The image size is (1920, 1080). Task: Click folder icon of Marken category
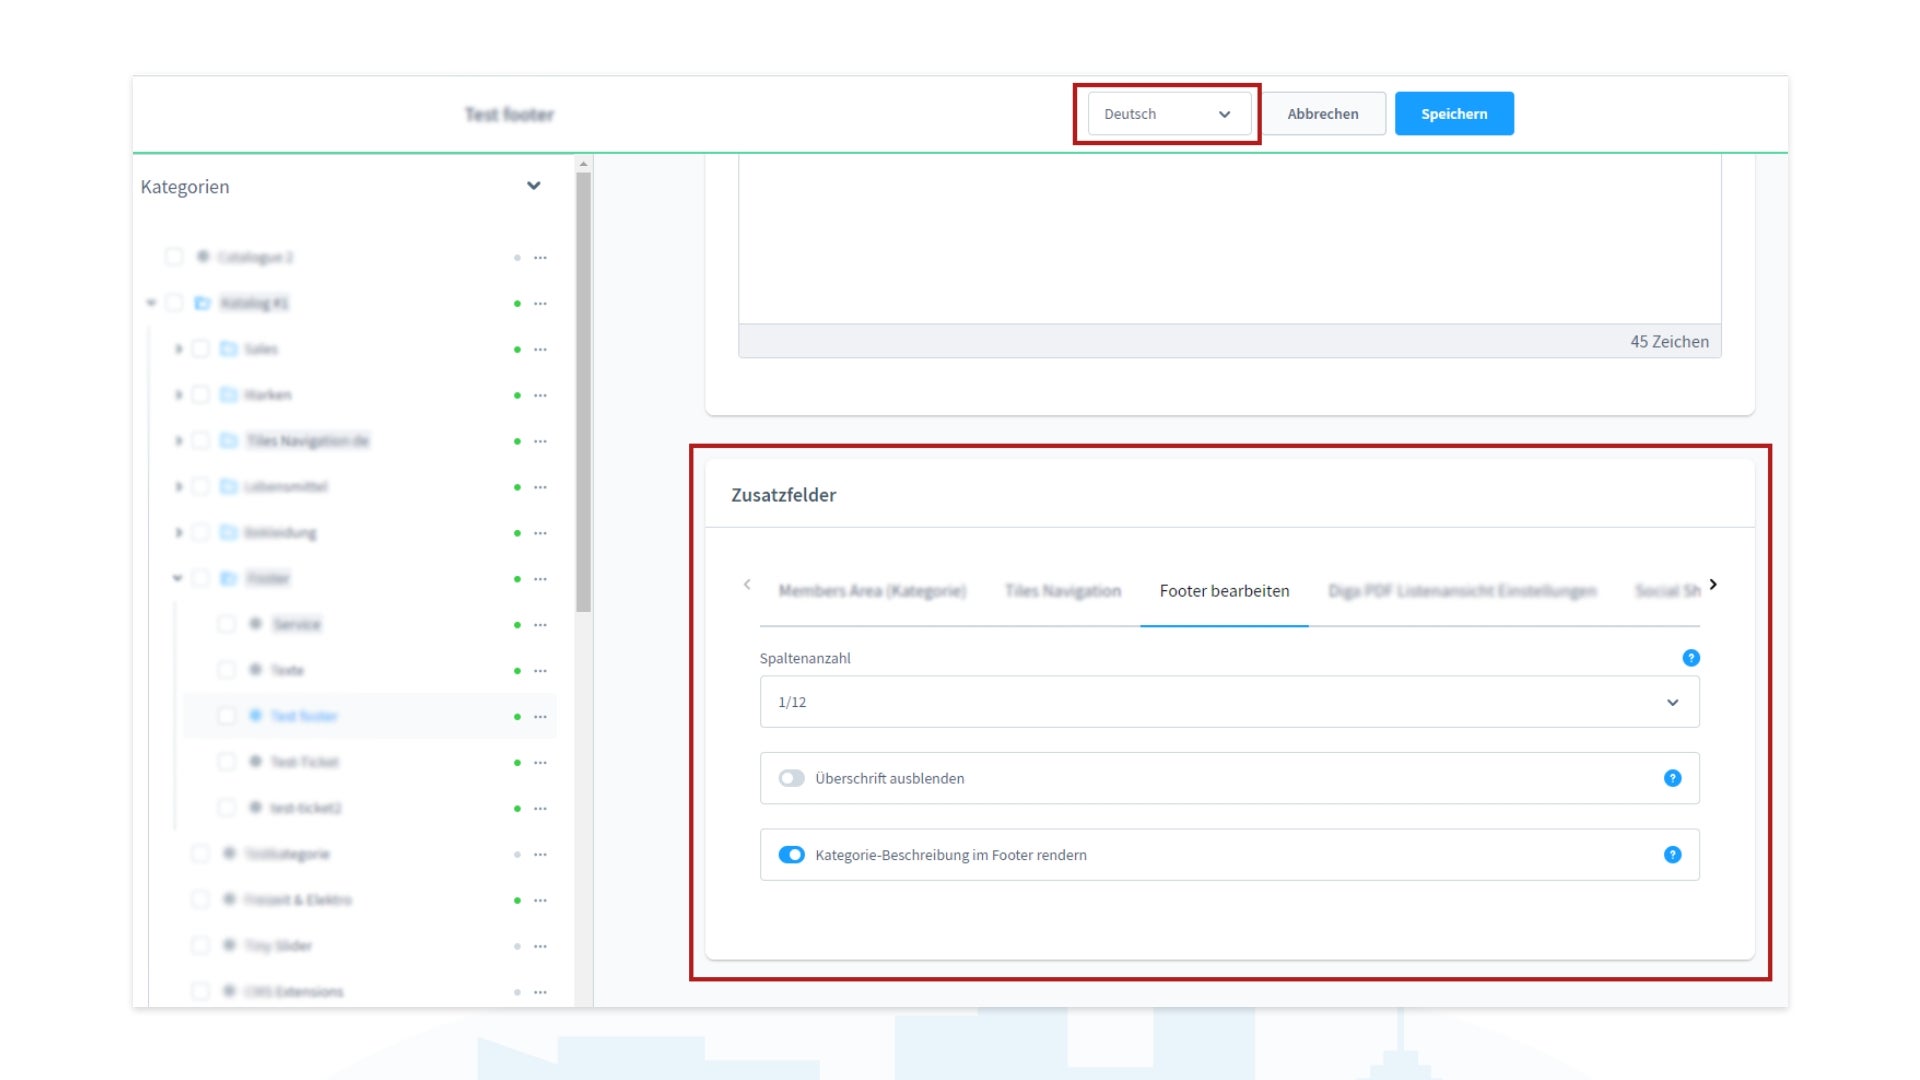[228, 395]
